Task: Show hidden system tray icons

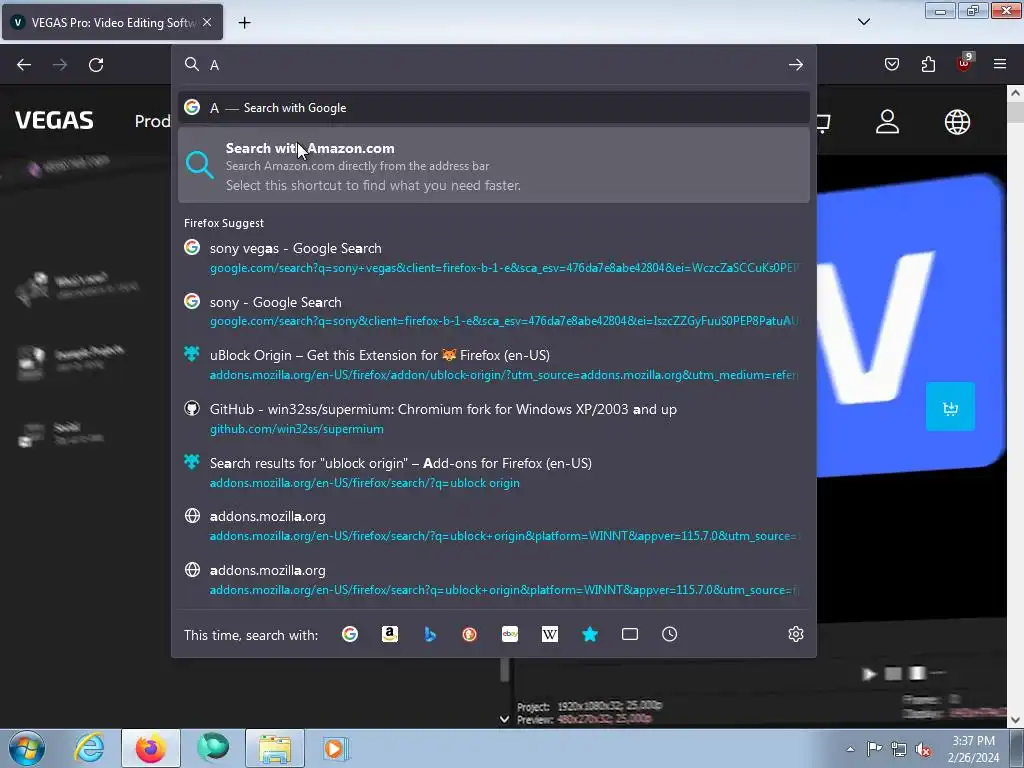Action: (850, 749)
